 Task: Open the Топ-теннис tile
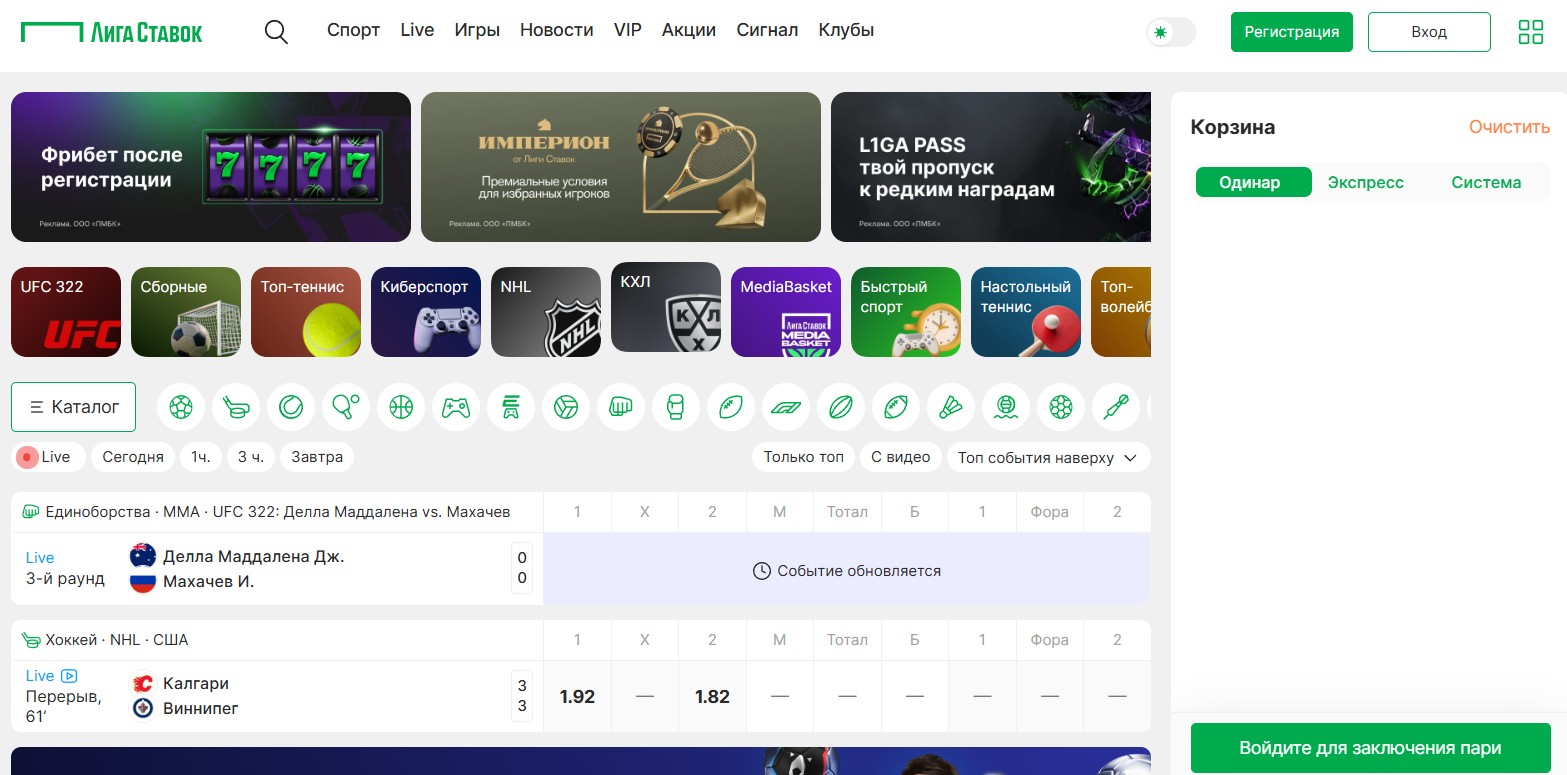306,312
